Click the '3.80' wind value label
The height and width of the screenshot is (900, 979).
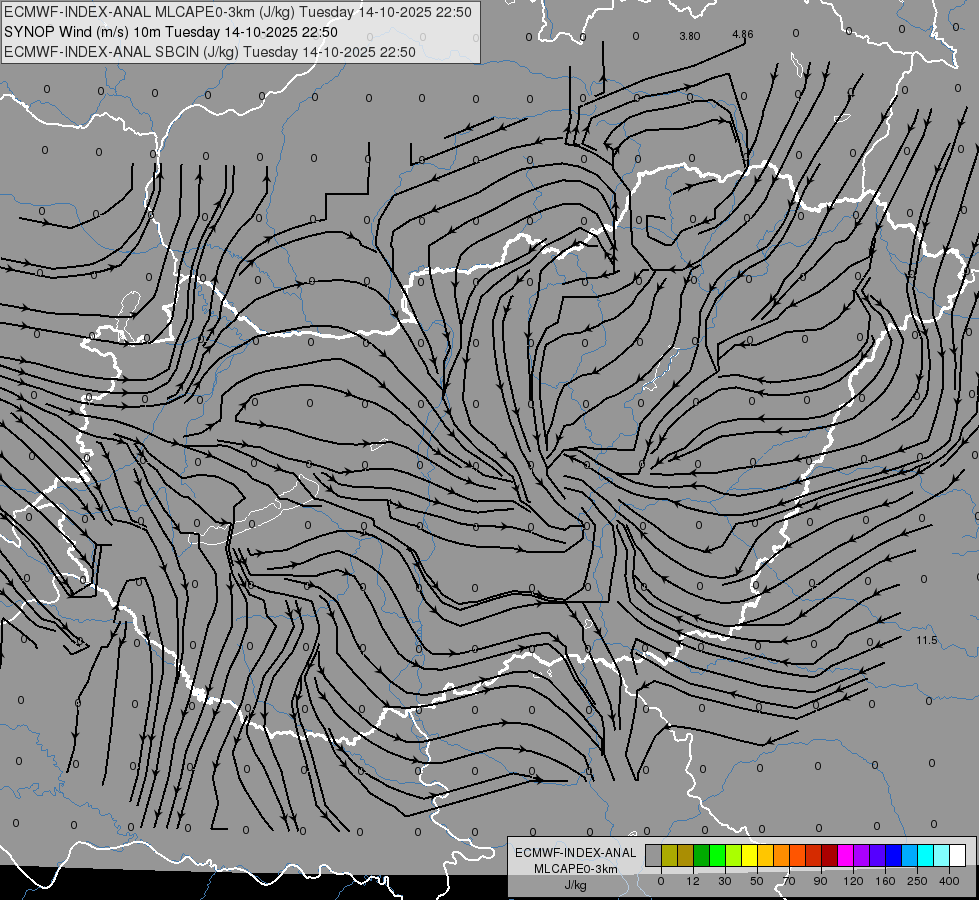[689, 36]
